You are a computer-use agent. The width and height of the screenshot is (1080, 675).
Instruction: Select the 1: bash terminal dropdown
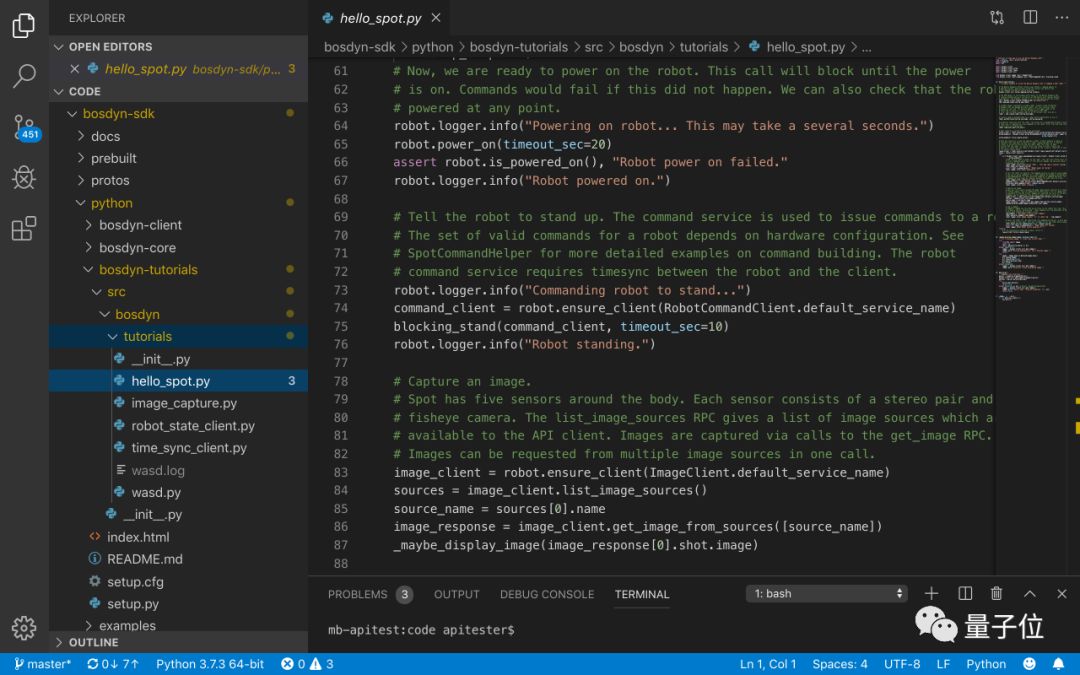[x=826, y=594]
